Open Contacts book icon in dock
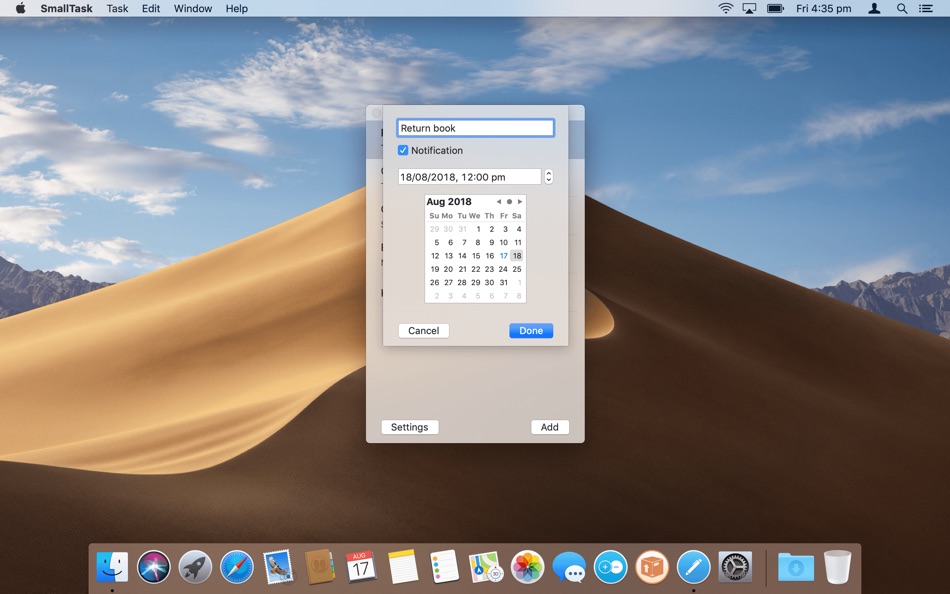This screenshot has width=950, height=594. (x=319, y=567)
